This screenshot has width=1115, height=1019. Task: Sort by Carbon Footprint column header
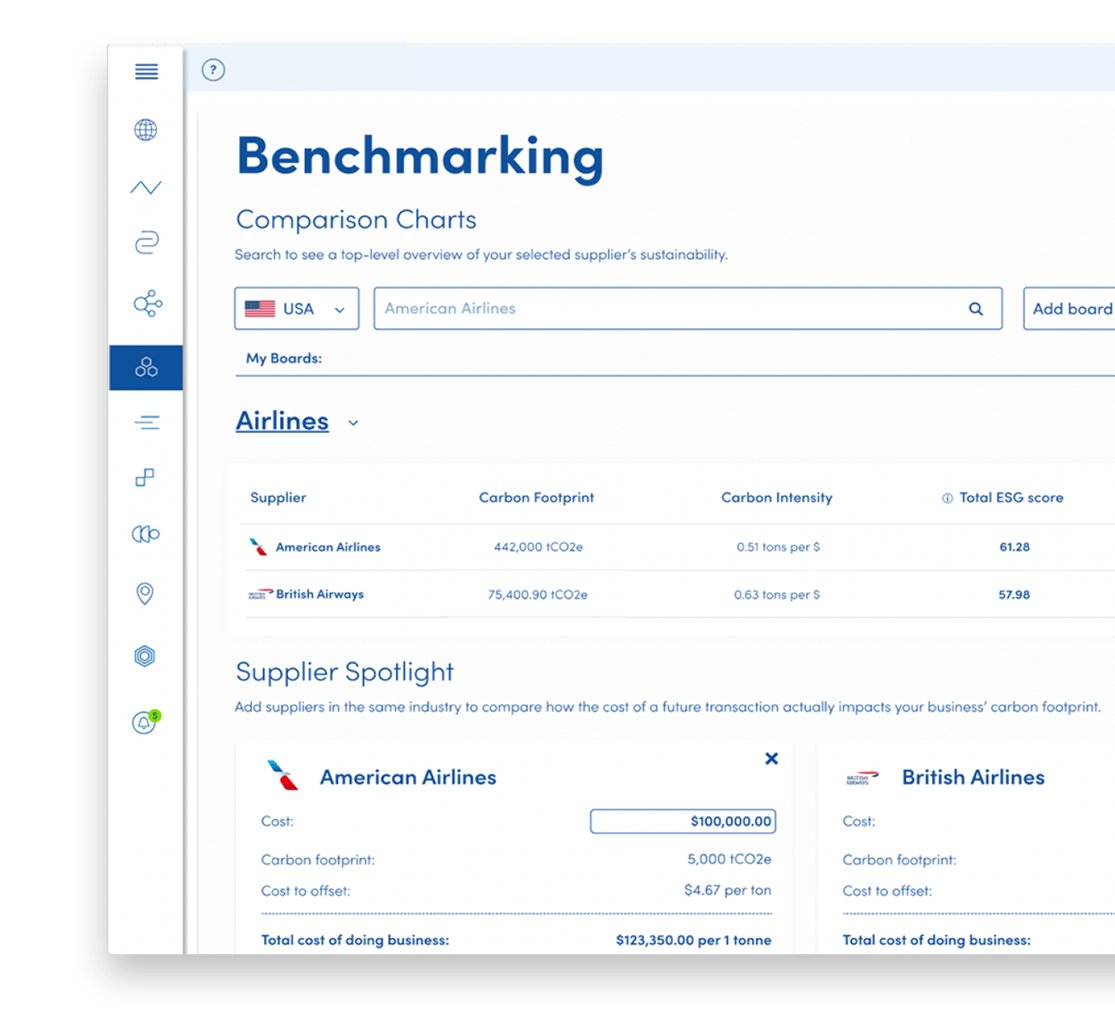536,498
